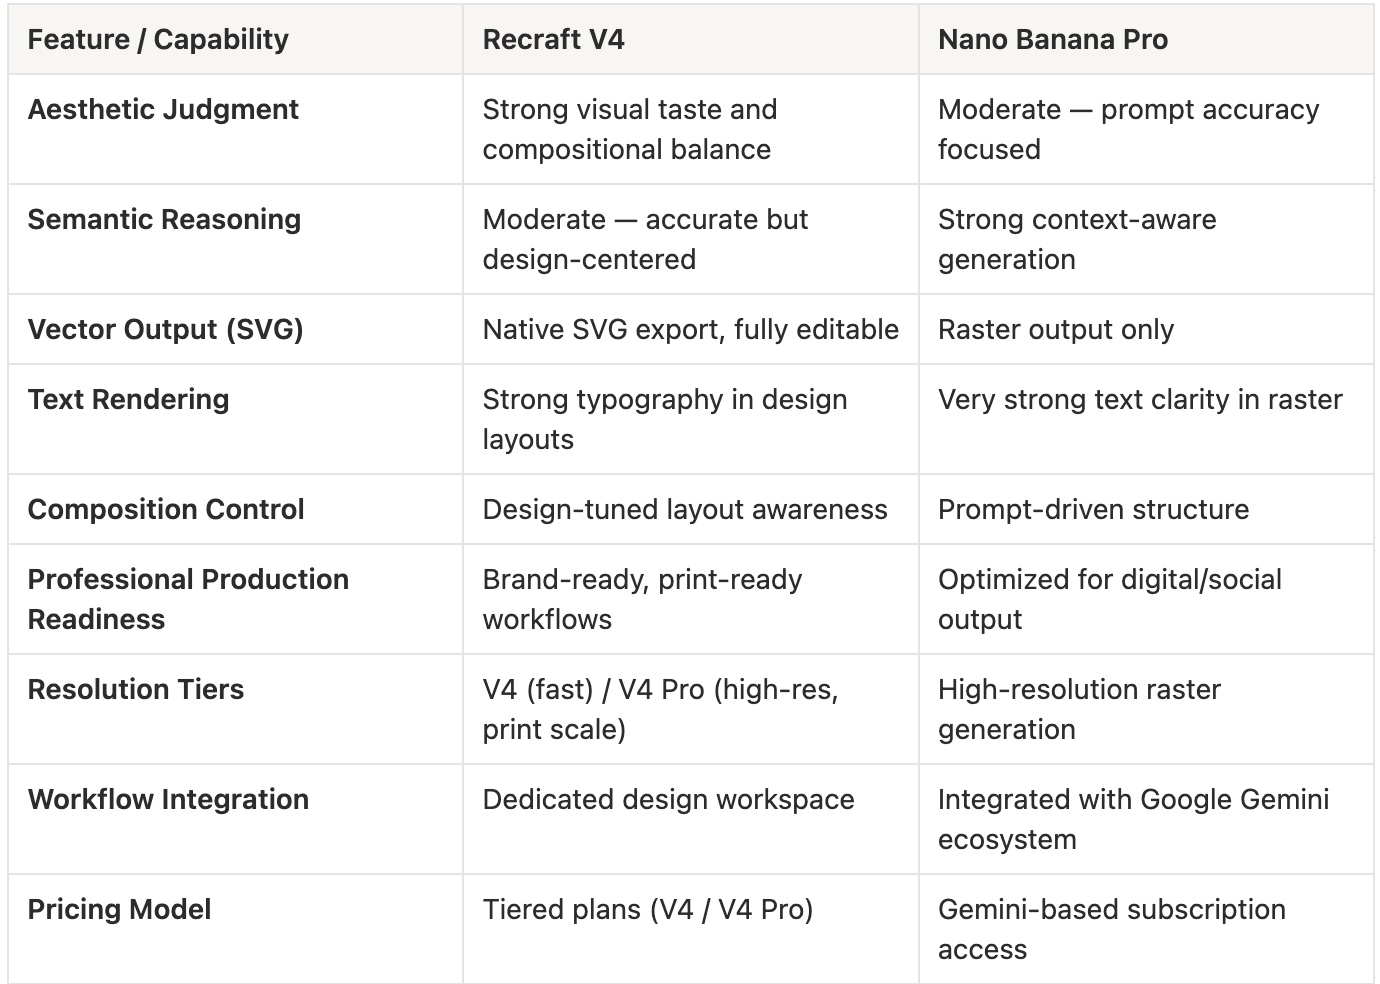The image size is (1380, 984).
Task: Click the "Prompt-driven structure" cell
Action: [x=1093, y=510]
